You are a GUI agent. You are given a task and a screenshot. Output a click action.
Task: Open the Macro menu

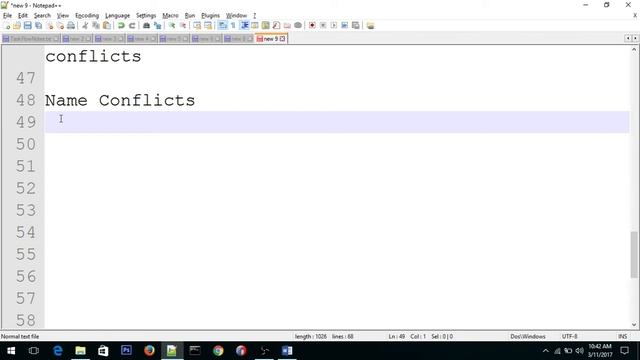tap(170, 16)
